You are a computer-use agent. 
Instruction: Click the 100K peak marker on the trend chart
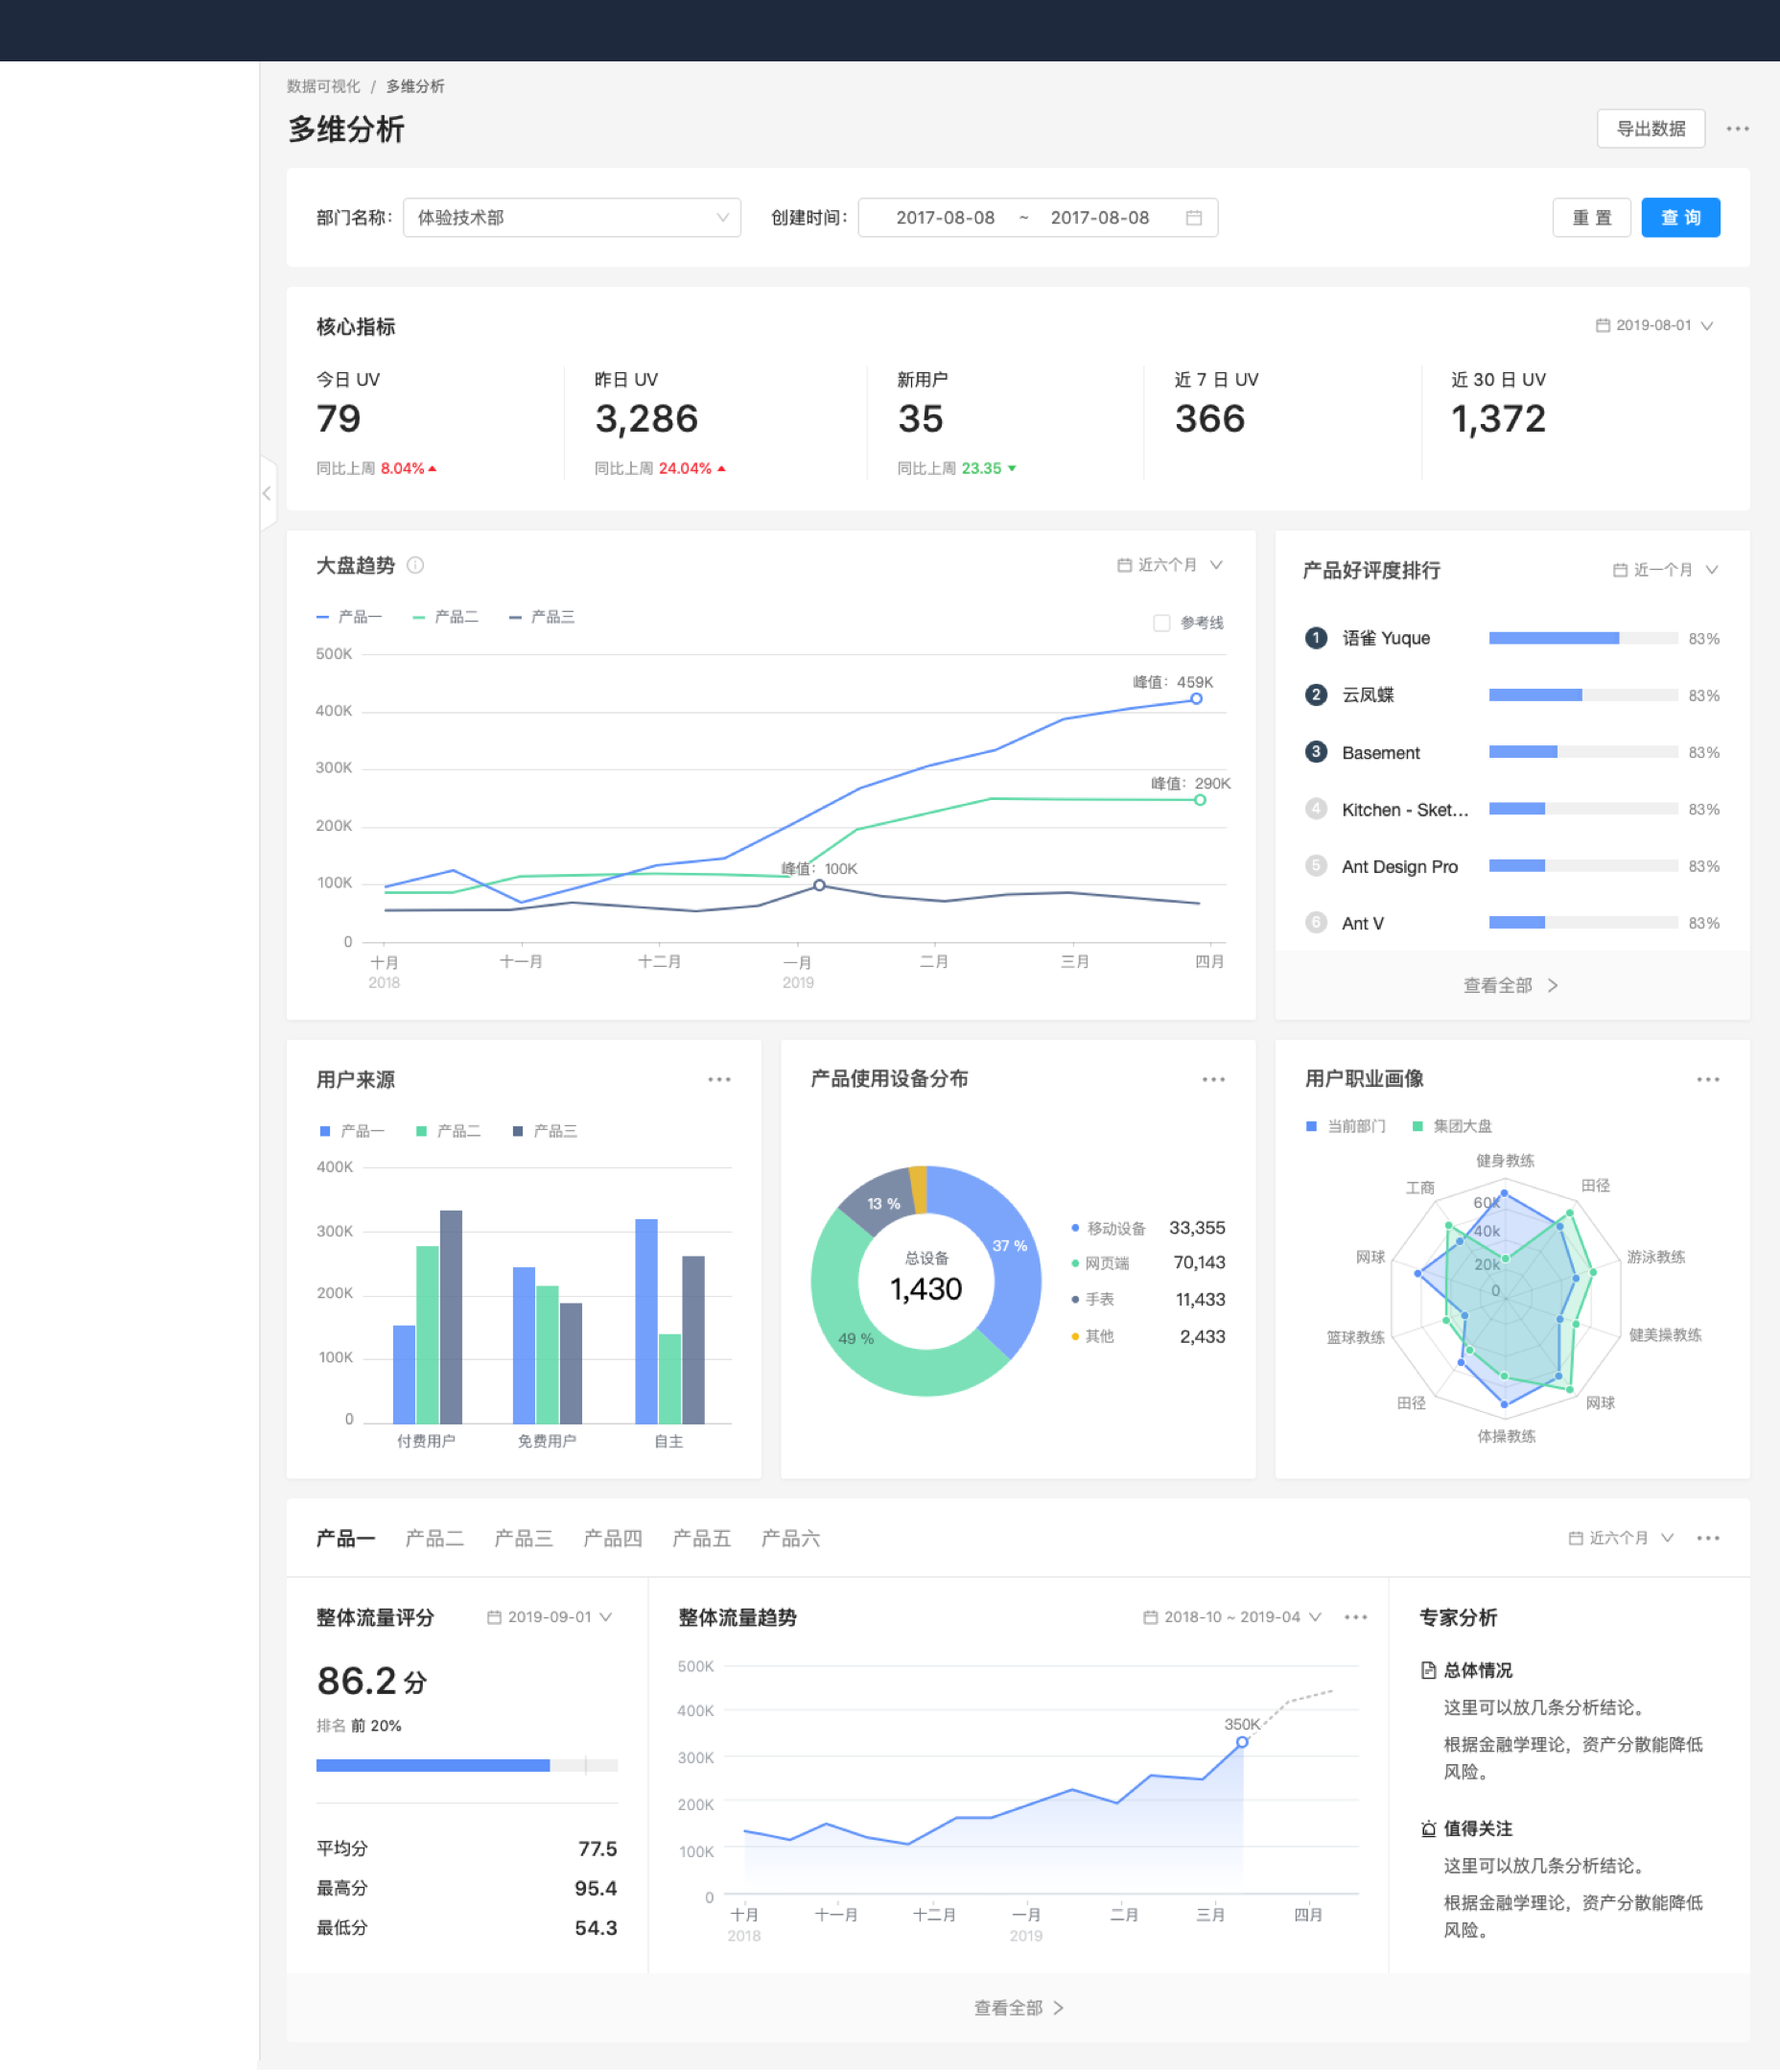pyautogui.click(x=819, y=885)
